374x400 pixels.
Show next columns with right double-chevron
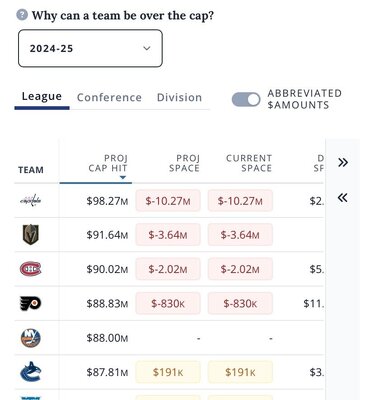pos(343,163)
